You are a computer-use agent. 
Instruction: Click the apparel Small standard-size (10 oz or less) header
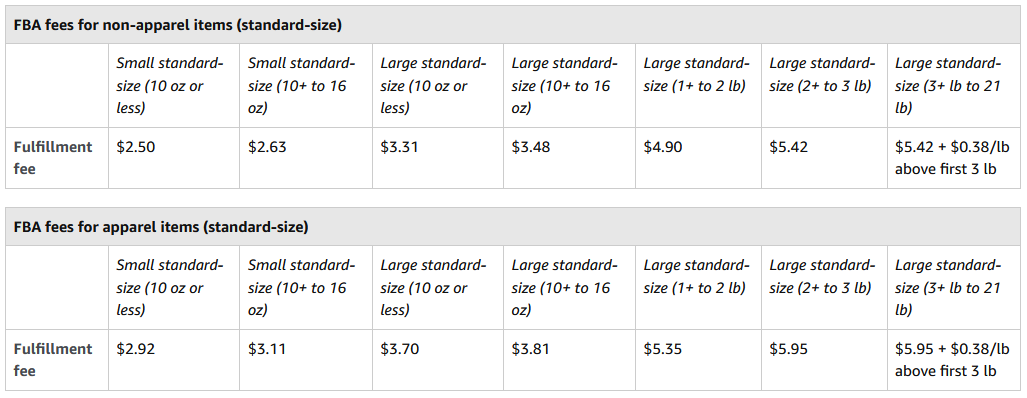170,287
